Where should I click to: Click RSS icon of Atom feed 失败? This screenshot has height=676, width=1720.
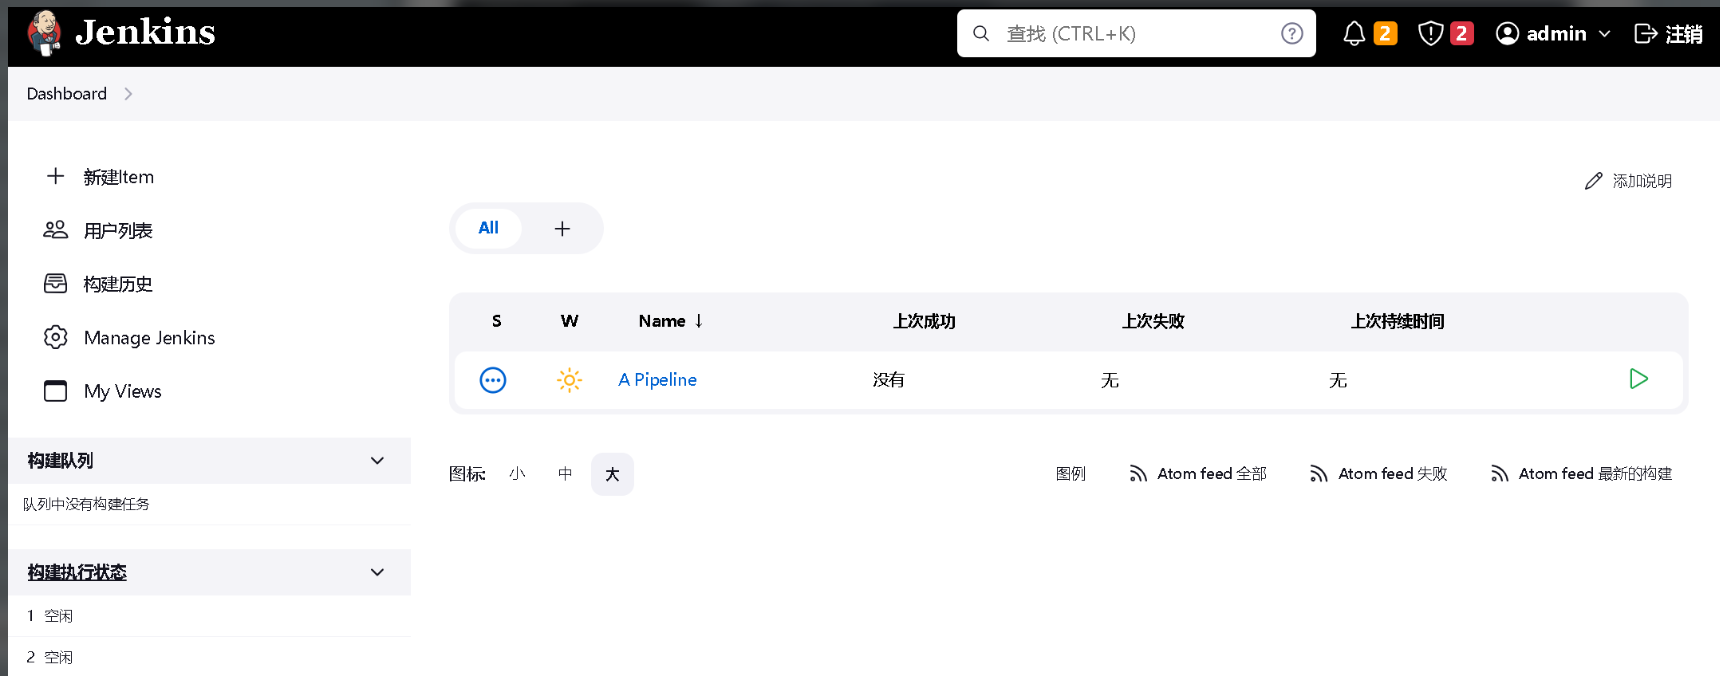click(1319, 474)
